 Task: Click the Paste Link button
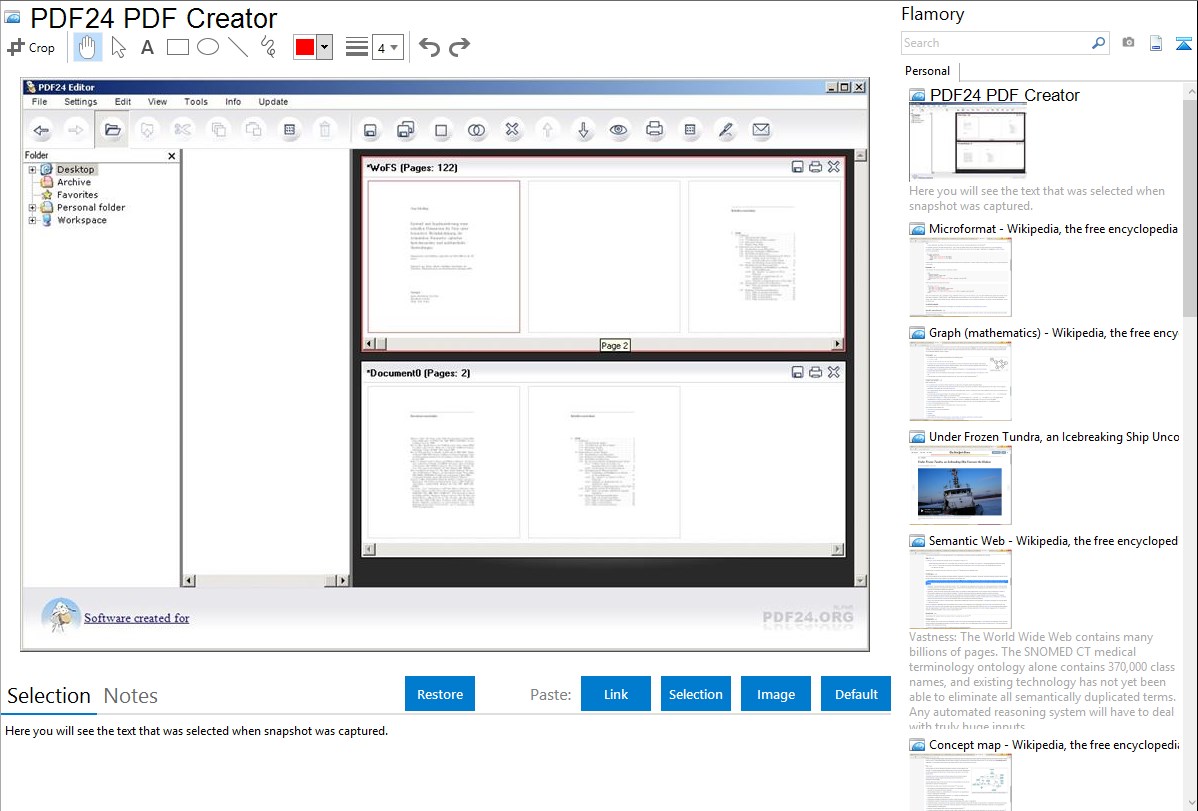click(616, 694)
